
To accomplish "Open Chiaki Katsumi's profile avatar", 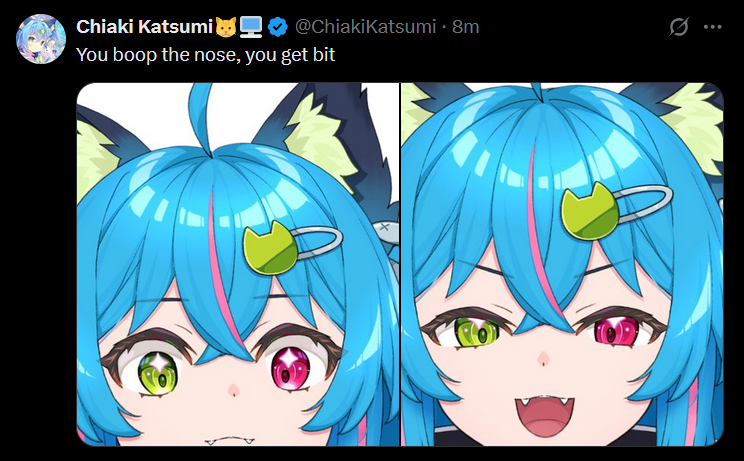I will [41, 39].
